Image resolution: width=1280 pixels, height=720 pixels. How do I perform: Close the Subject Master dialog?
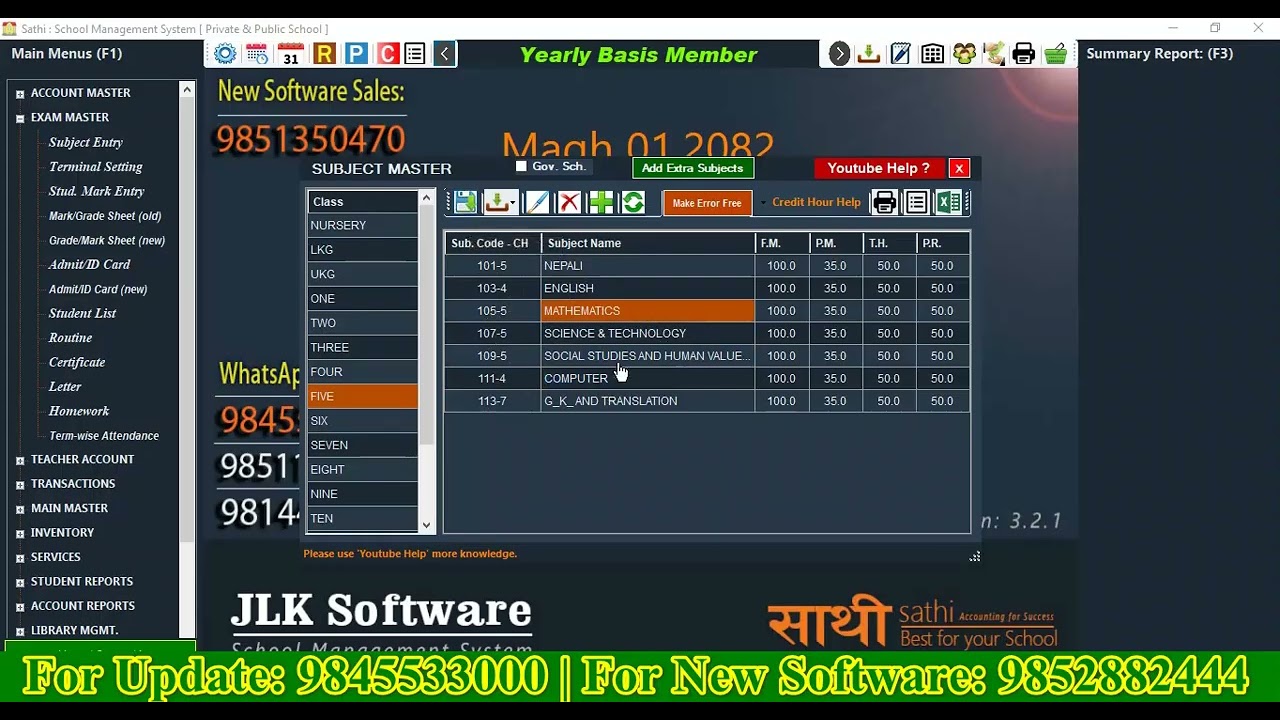tap(959, 168)
